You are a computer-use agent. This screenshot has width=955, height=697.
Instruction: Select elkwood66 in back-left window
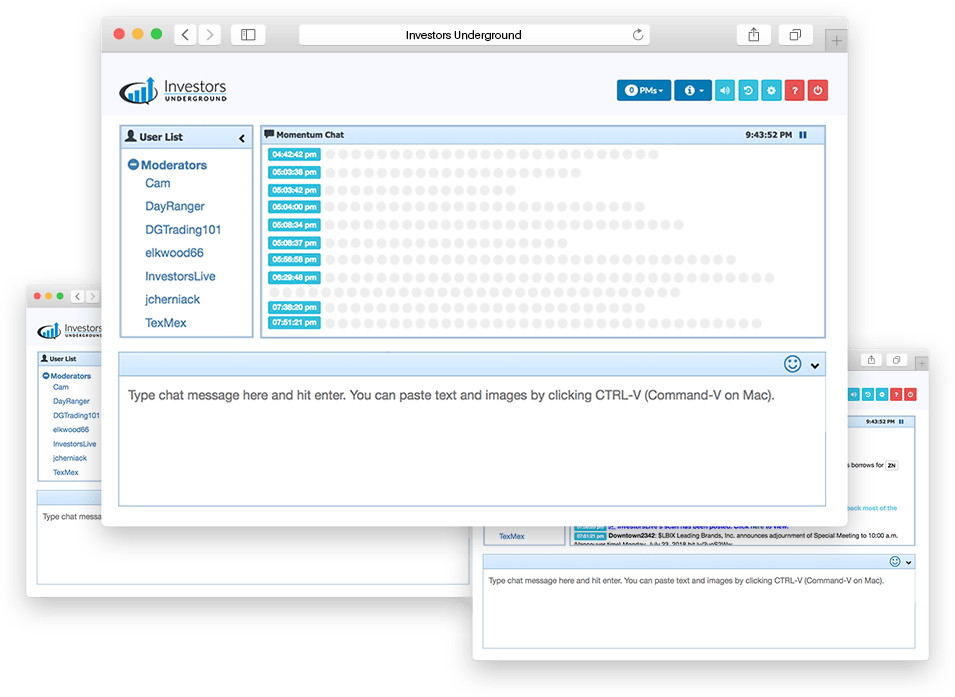[71, 430]
